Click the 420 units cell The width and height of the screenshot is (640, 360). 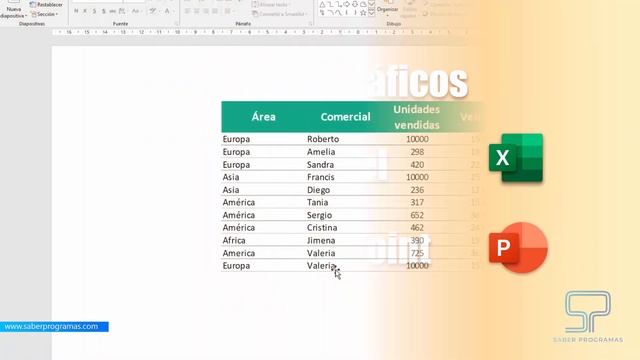(x=417, y=164)
